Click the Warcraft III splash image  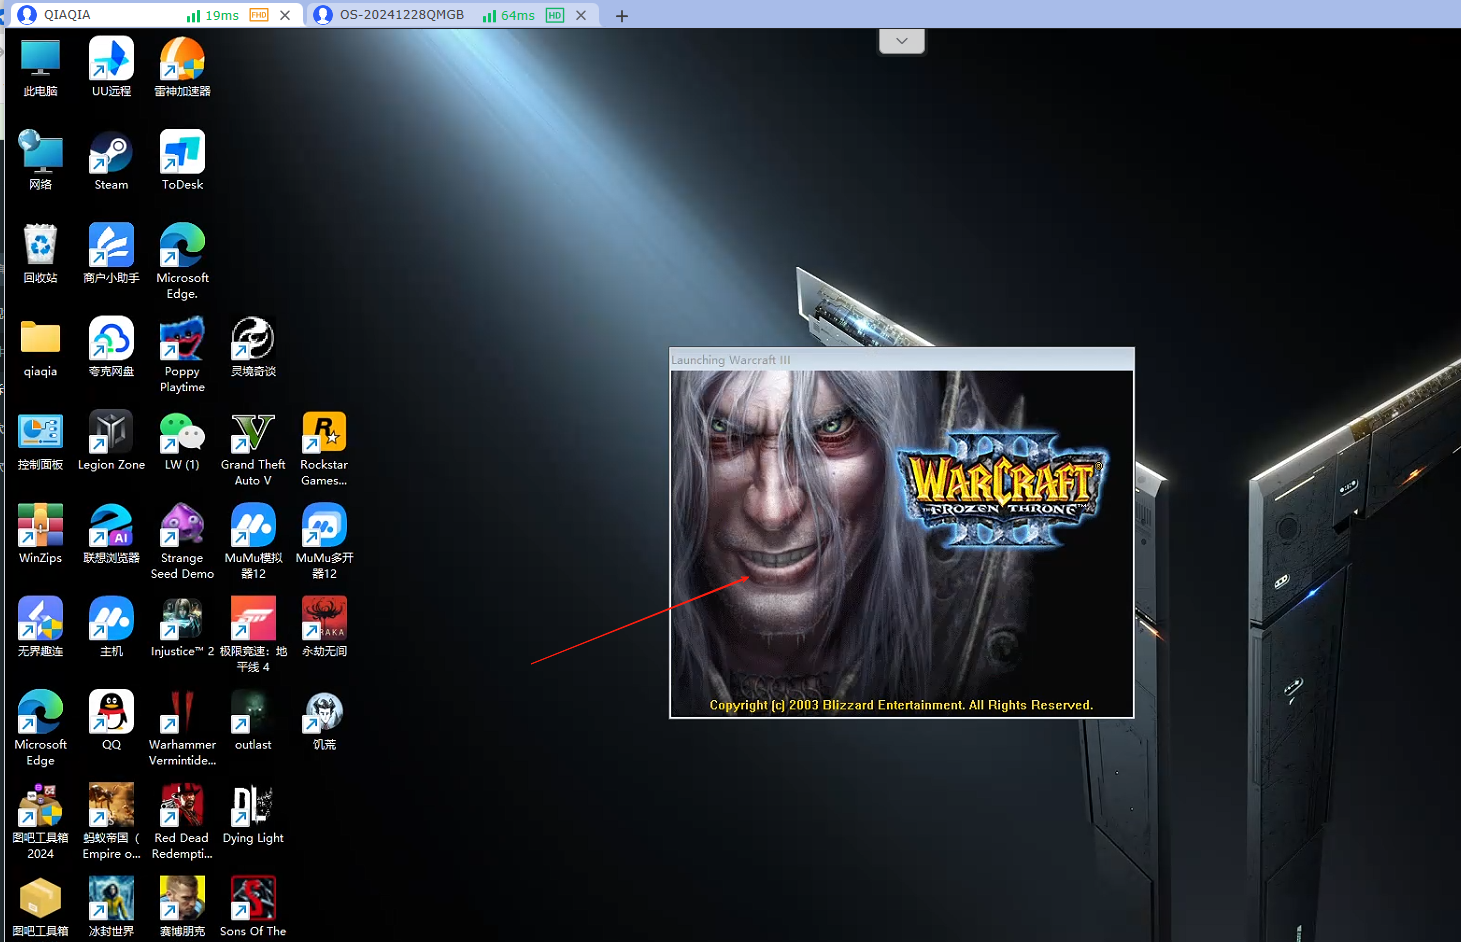tap(902, 543)
